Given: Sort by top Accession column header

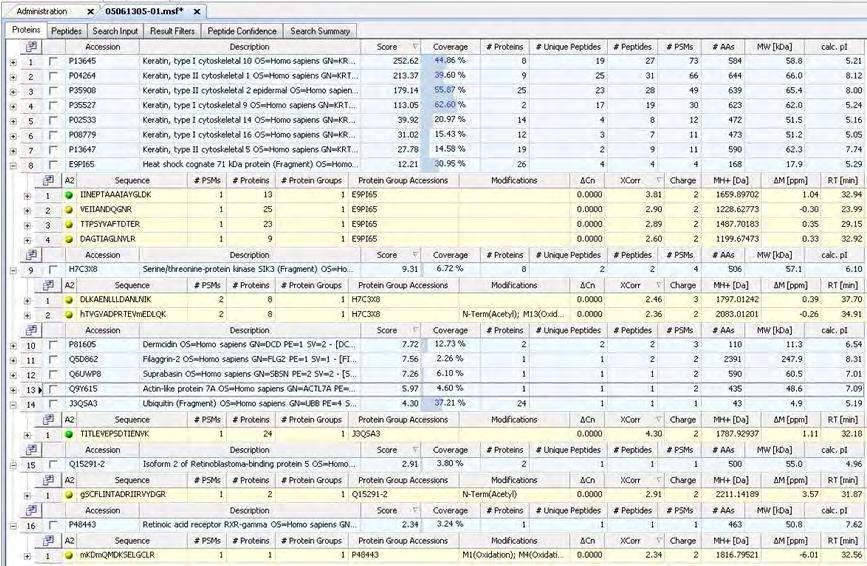Looking at the screenshot, I should pos(102,47).
